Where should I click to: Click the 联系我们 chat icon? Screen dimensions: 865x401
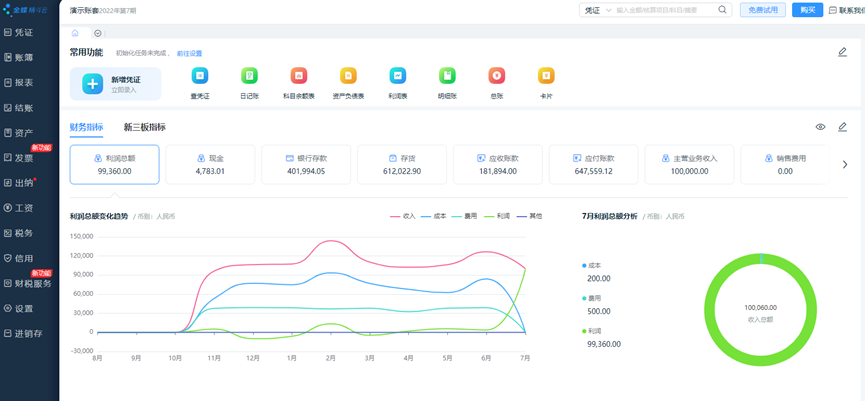point(833,10)
